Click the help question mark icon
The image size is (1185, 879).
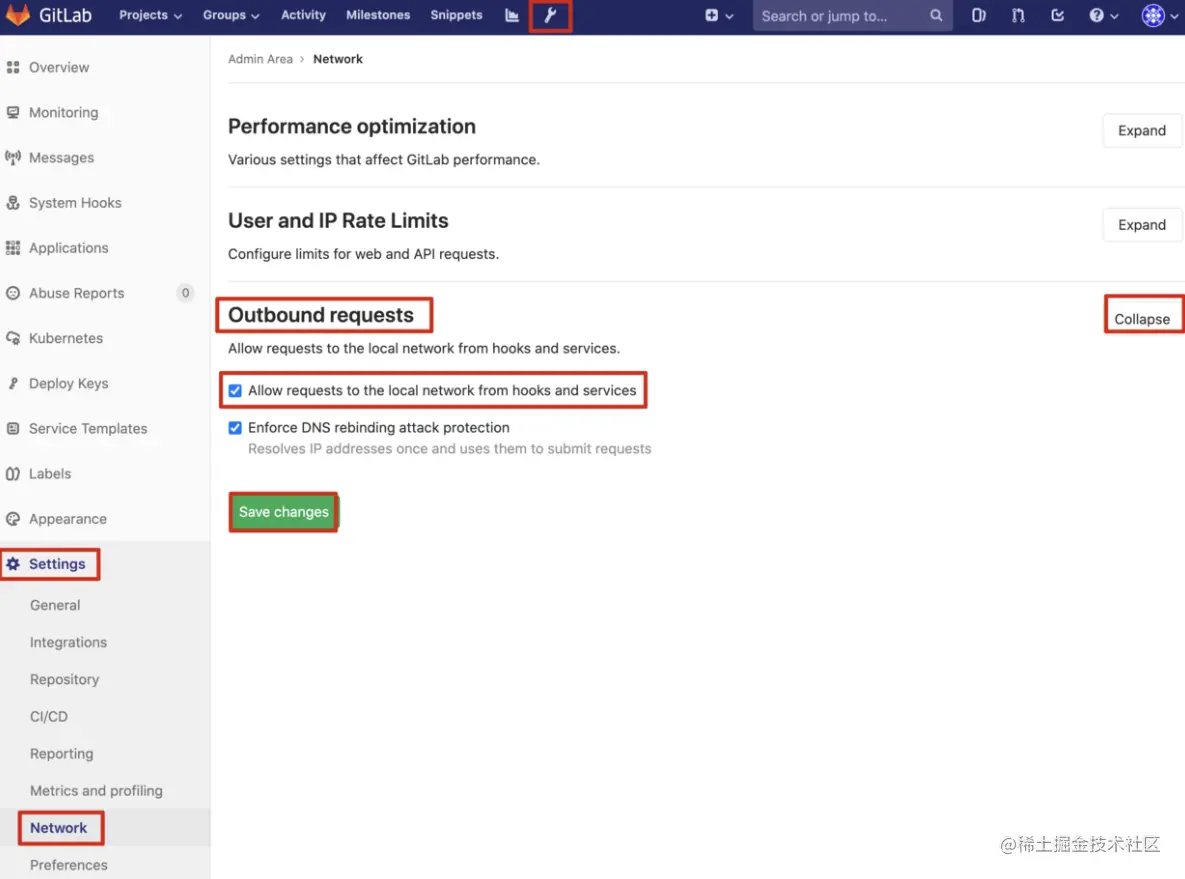tap(1096, 15)
